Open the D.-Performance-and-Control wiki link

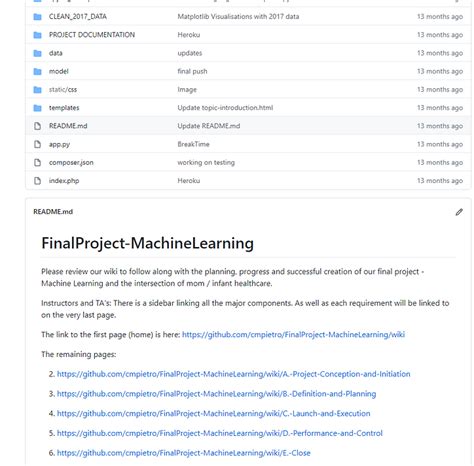(x=220, y=433)
